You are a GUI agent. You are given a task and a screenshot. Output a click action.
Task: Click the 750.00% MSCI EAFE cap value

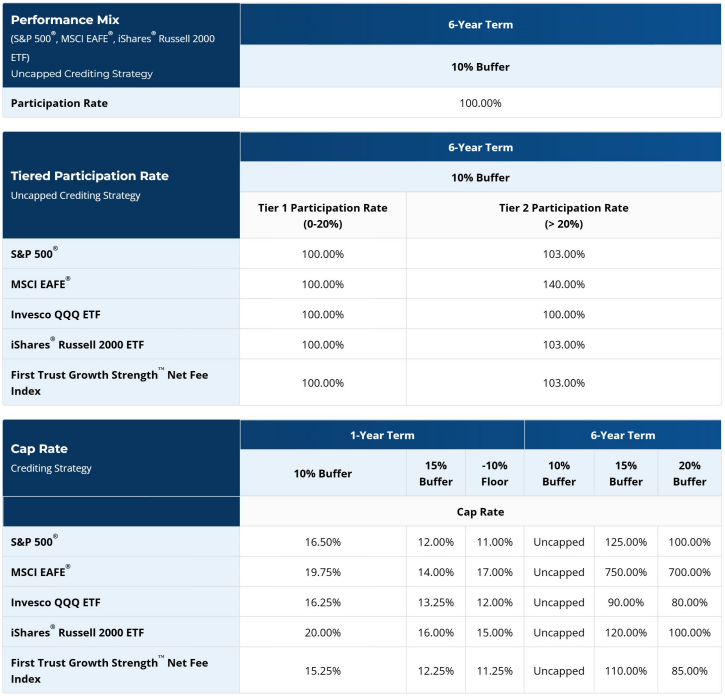pyautogui.click(x=626, y=572)
